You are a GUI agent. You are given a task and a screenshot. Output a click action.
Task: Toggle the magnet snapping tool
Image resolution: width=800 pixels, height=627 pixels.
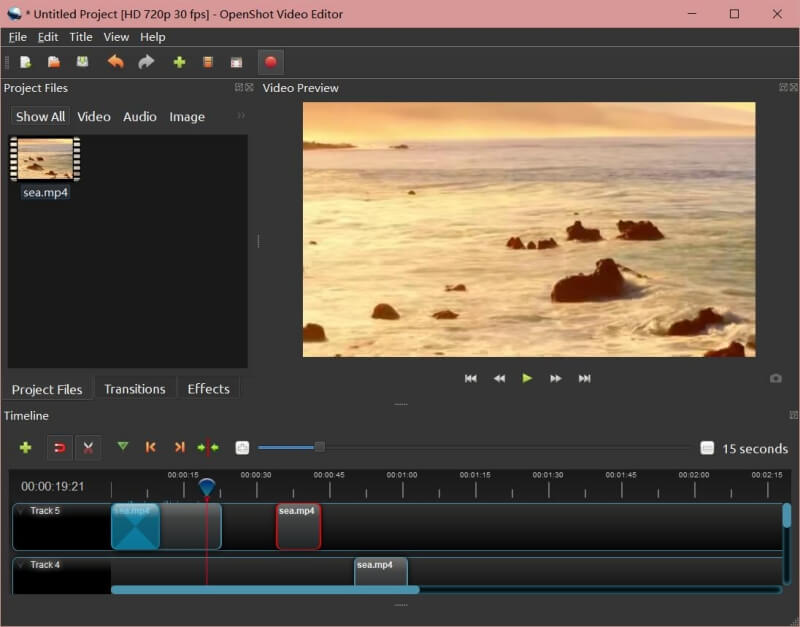tap(59, 448)
